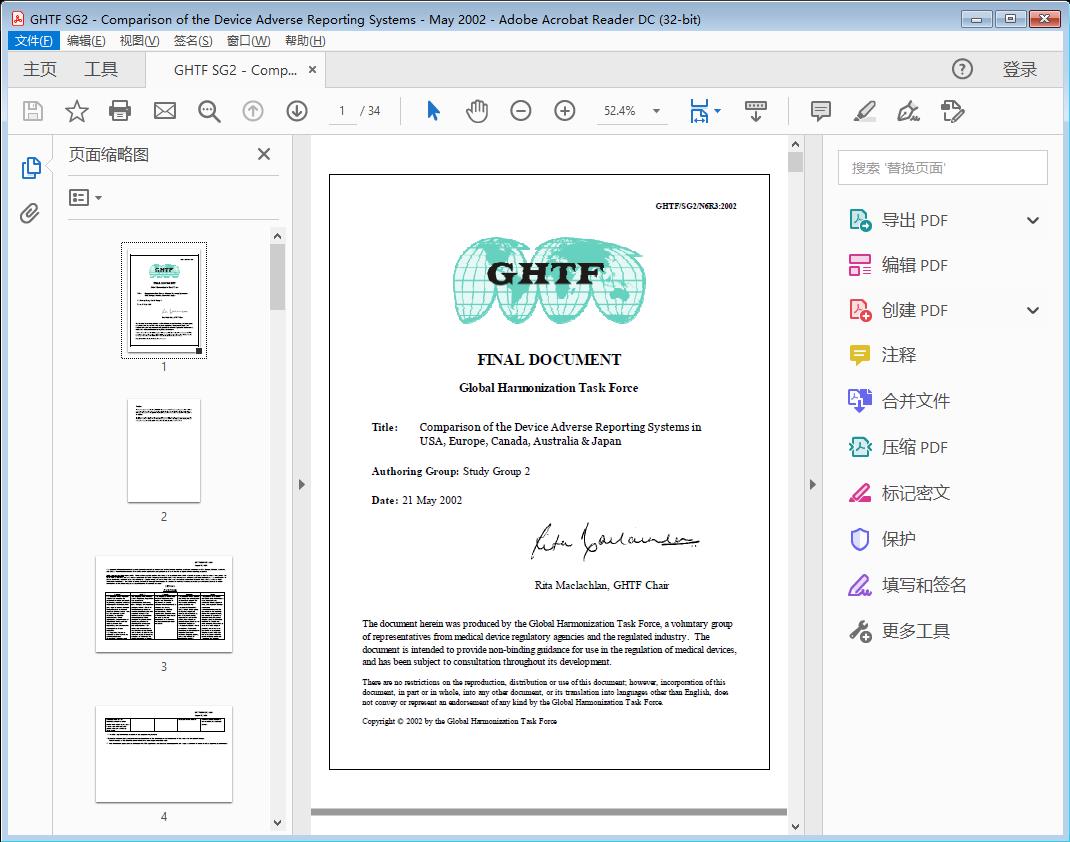Viewport: 1070px width, 842px height.
Task: Switch to the 主页 tab
Action: (40, 69)
